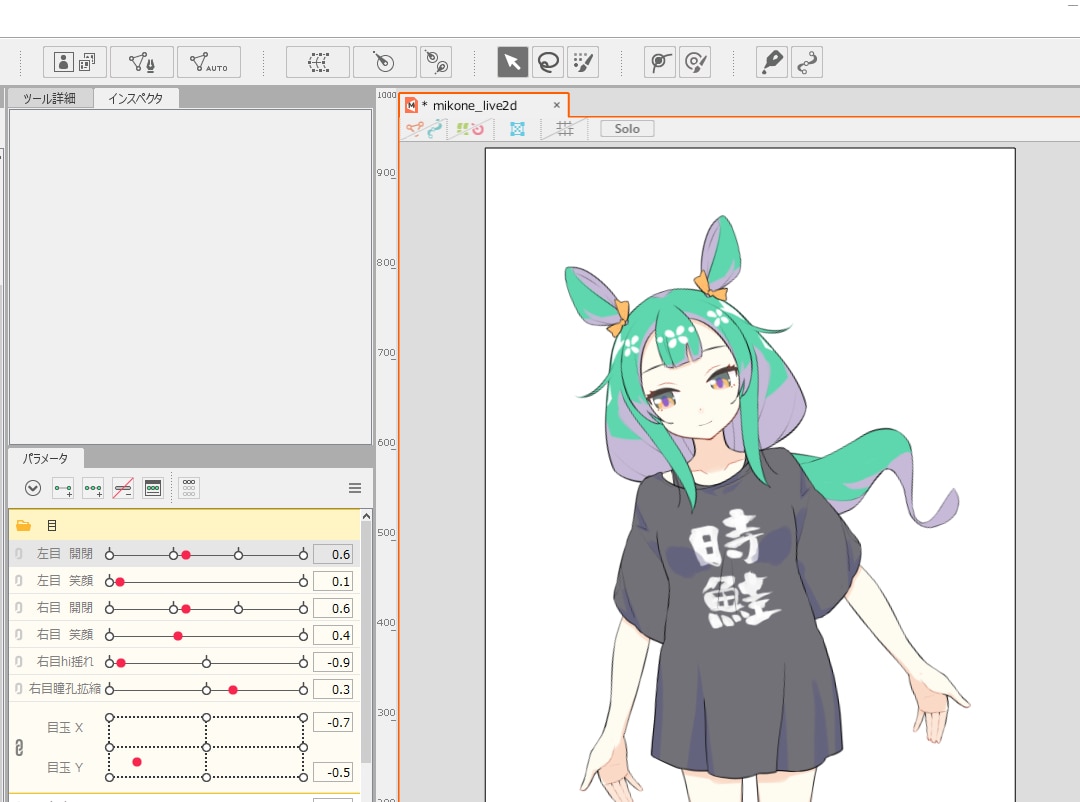Viewport: 1080px width, 802px height.
Task: Click the Solo button
Action: [x=627, y=129]
